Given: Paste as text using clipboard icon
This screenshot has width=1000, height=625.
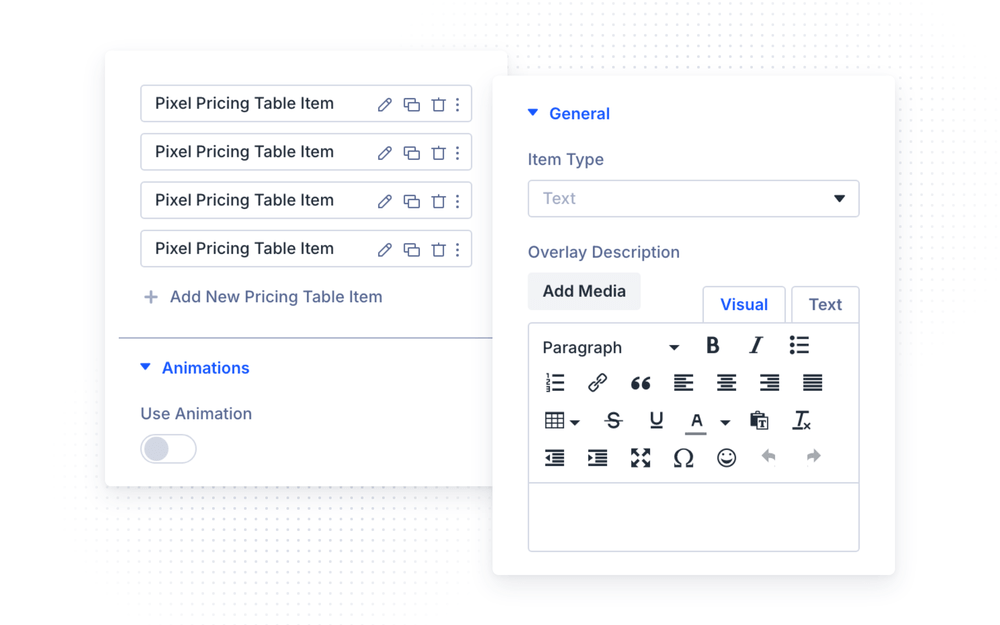Looking at the screenshot, I should point(759,420).
